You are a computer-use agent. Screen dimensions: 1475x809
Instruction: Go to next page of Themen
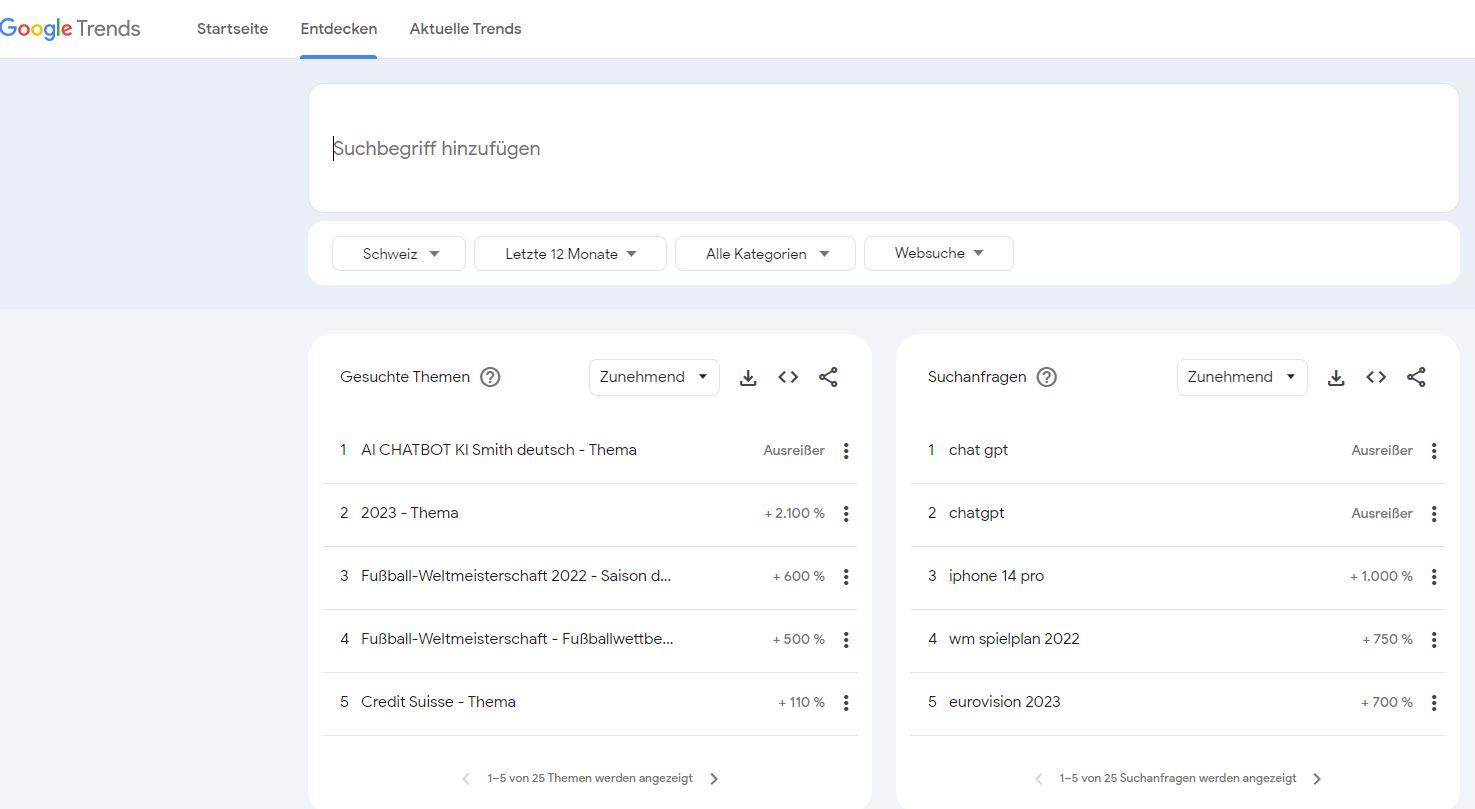(714, 779)
